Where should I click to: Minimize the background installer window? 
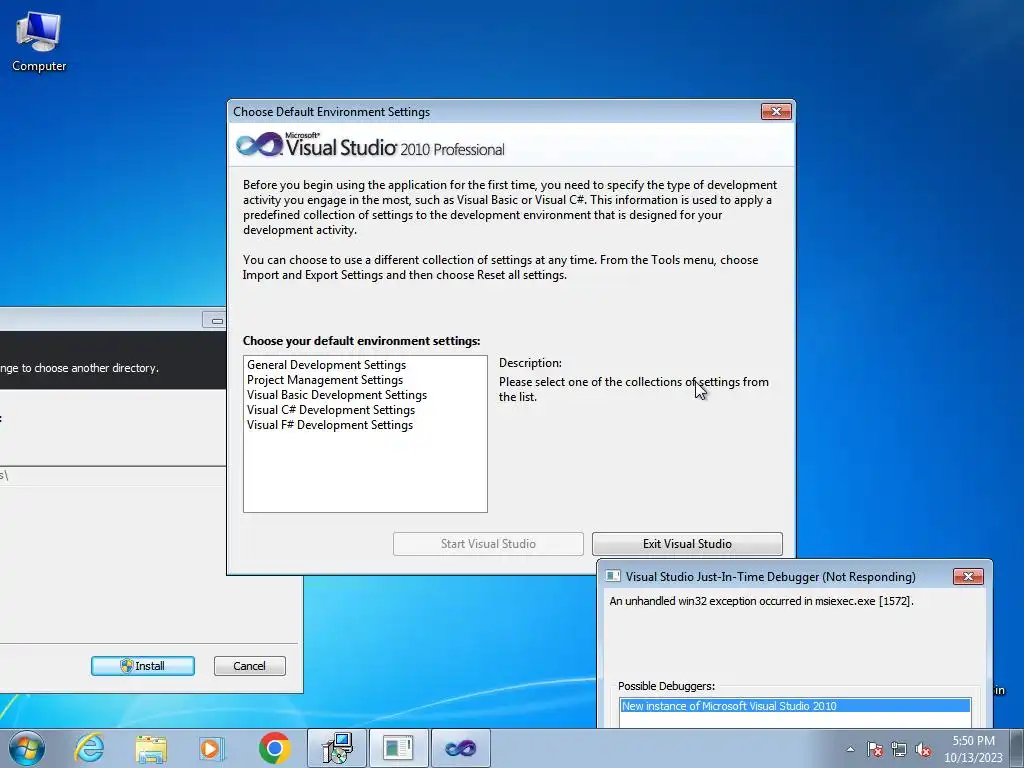[x=216, y=321]
